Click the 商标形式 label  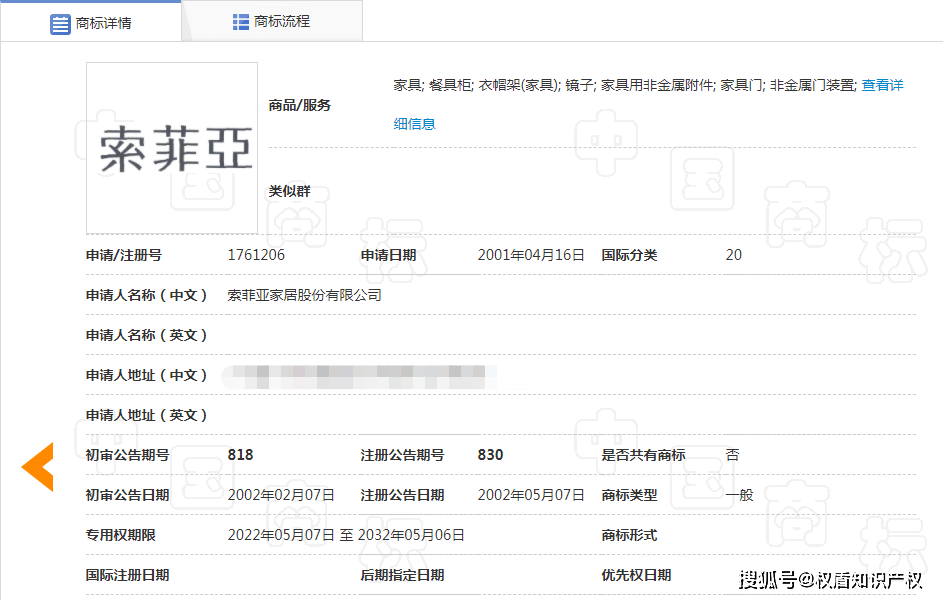tap(630, 535)
